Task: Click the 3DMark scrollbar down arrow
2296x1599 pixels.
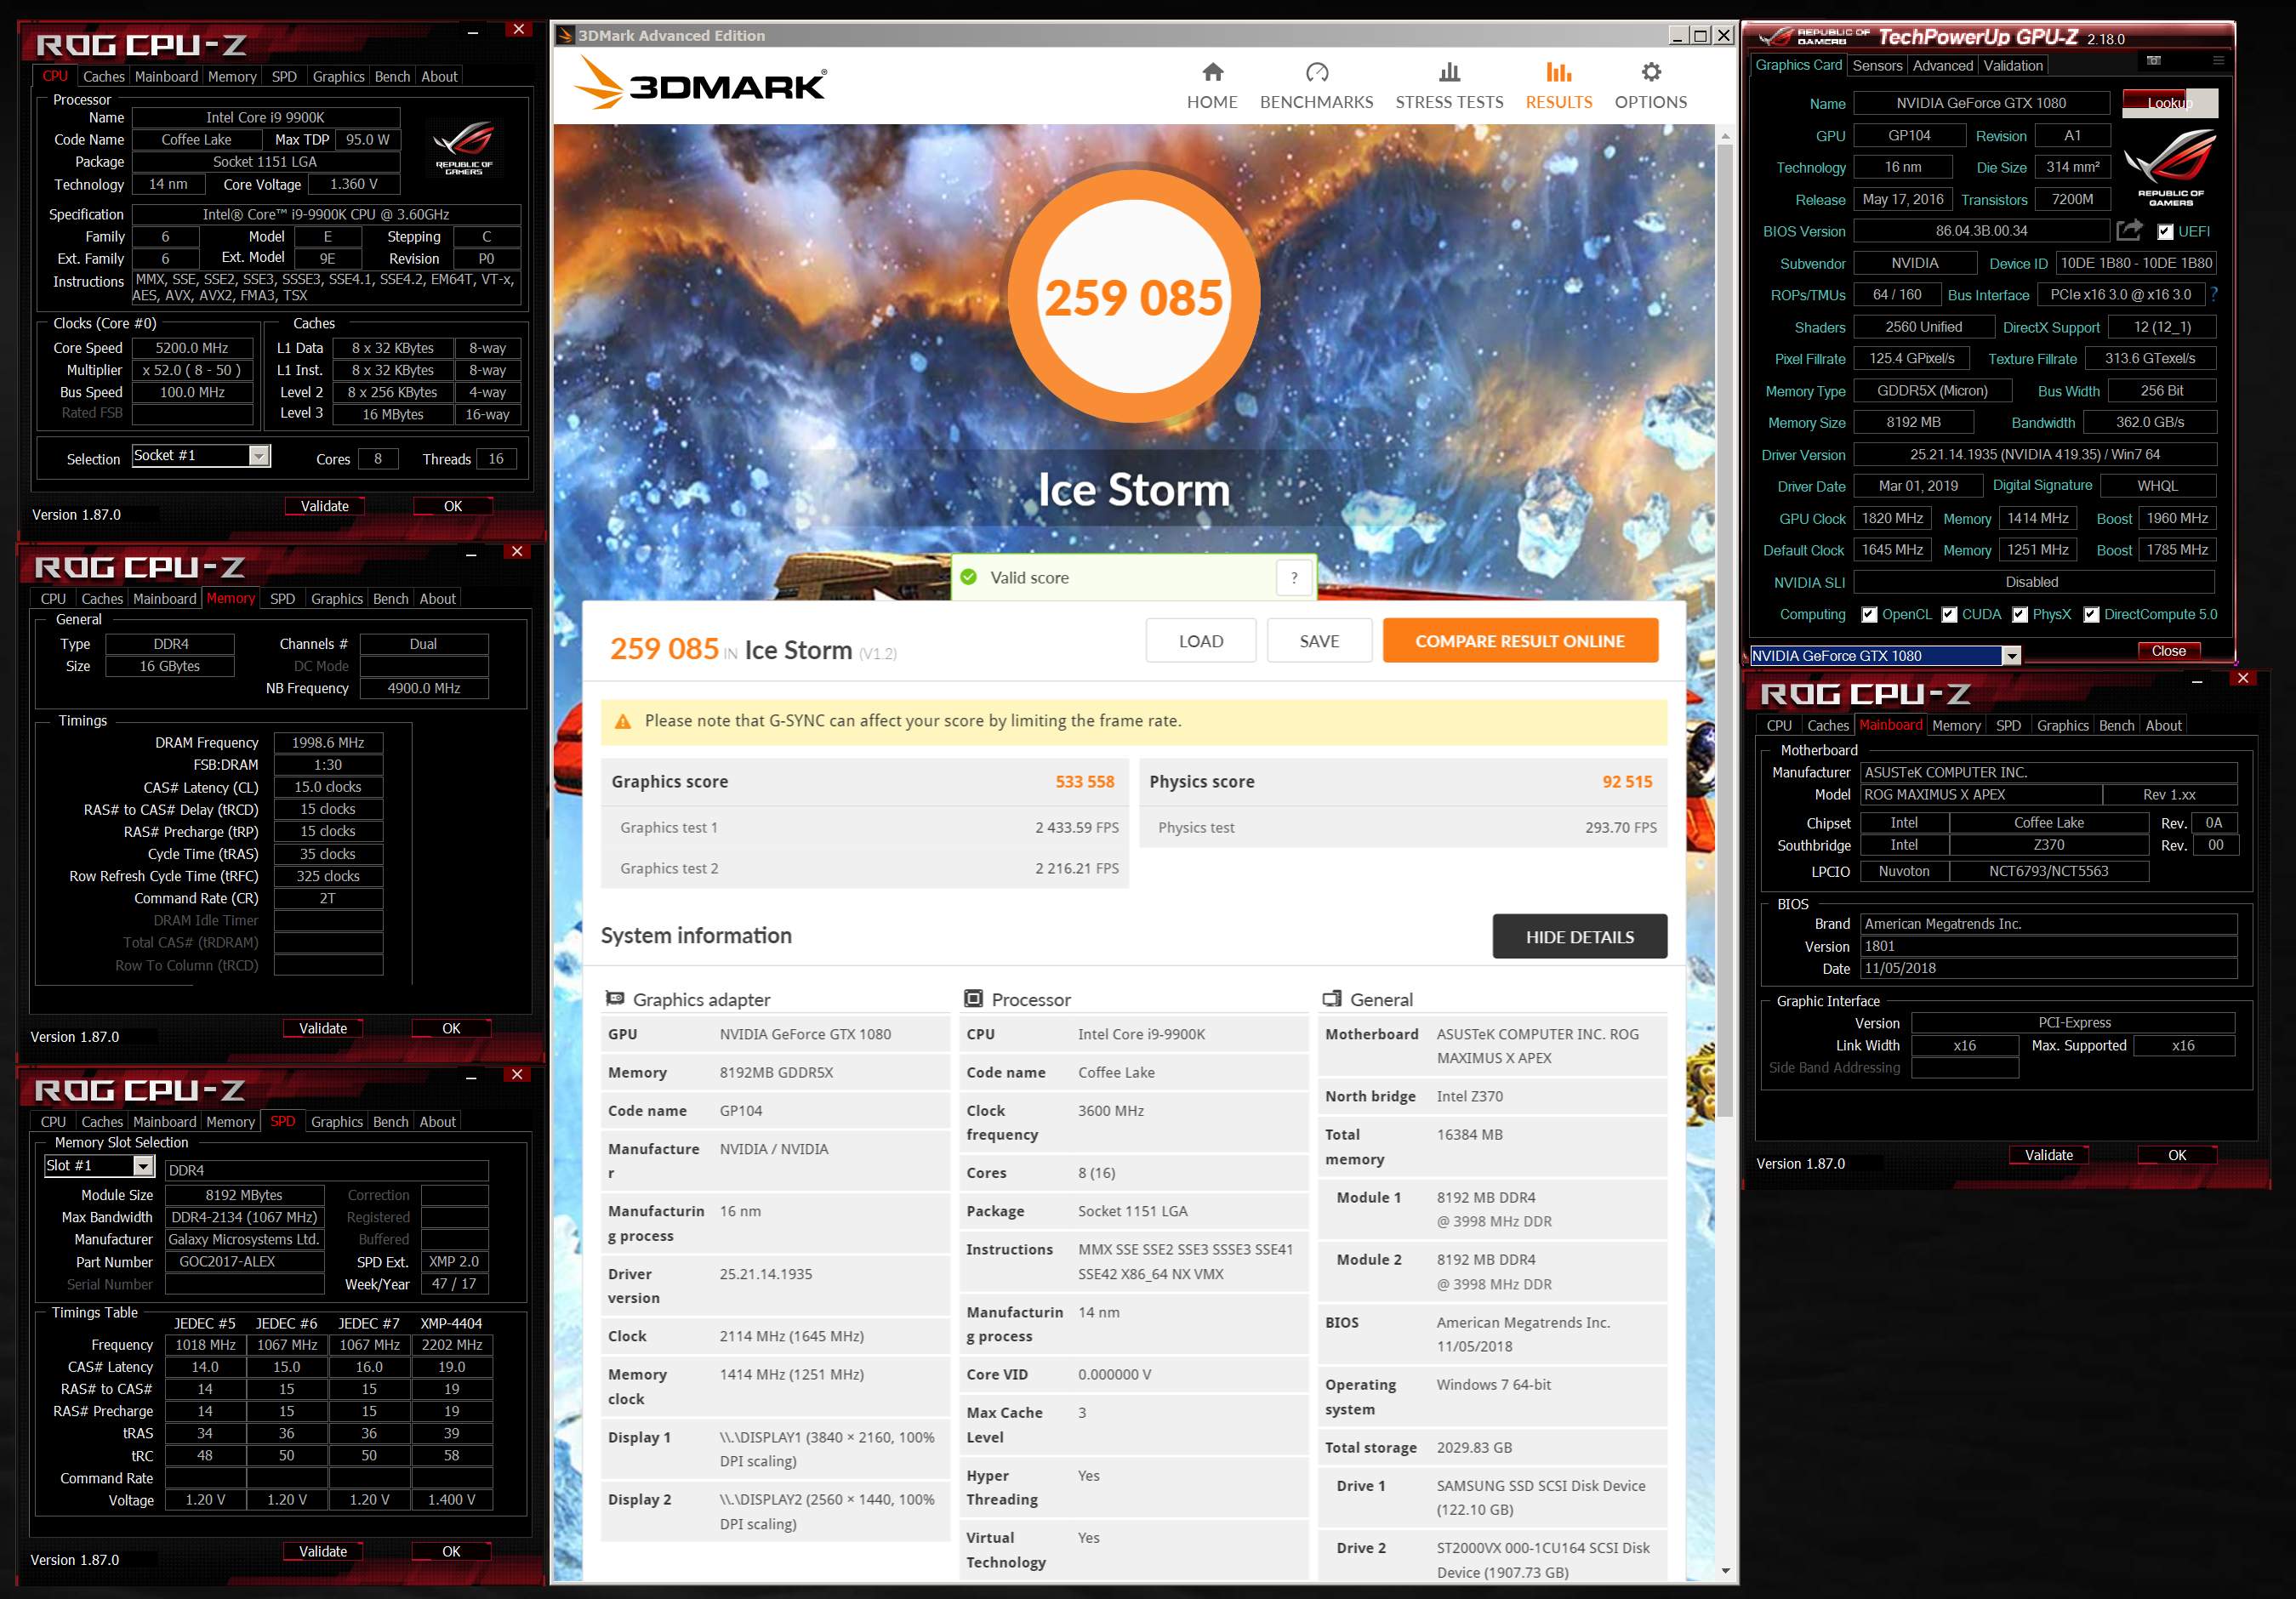Action: [x=1725, y=1571]
